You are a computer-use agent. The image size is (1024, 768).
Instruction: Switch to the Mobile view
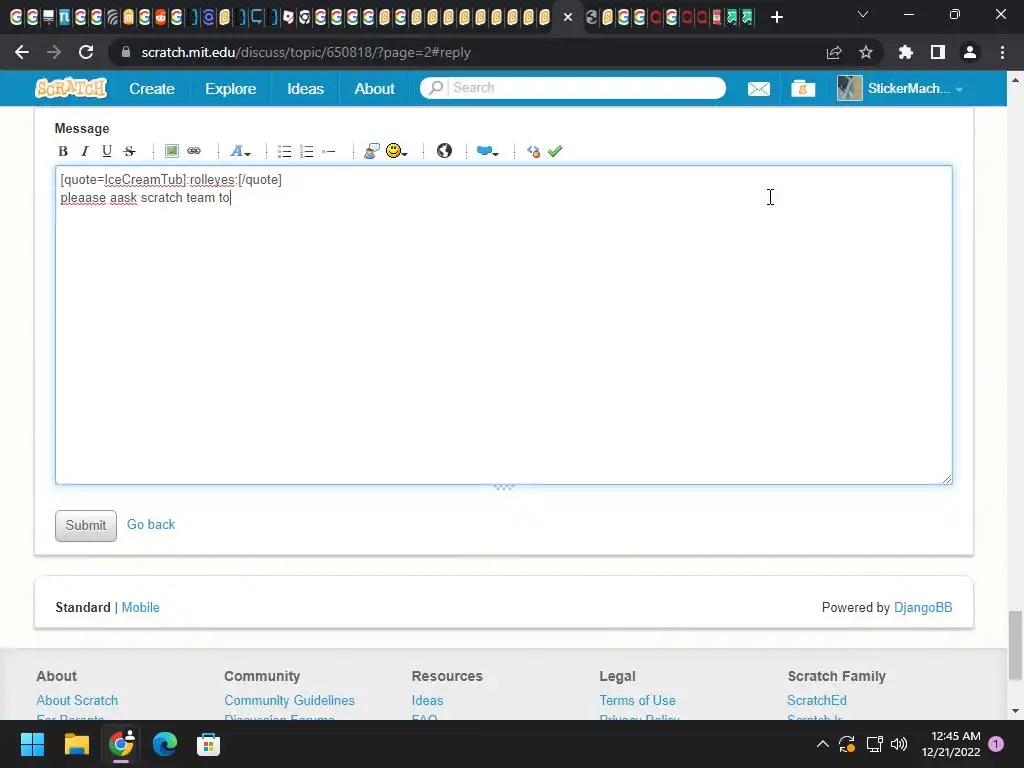tap(140, 607)
